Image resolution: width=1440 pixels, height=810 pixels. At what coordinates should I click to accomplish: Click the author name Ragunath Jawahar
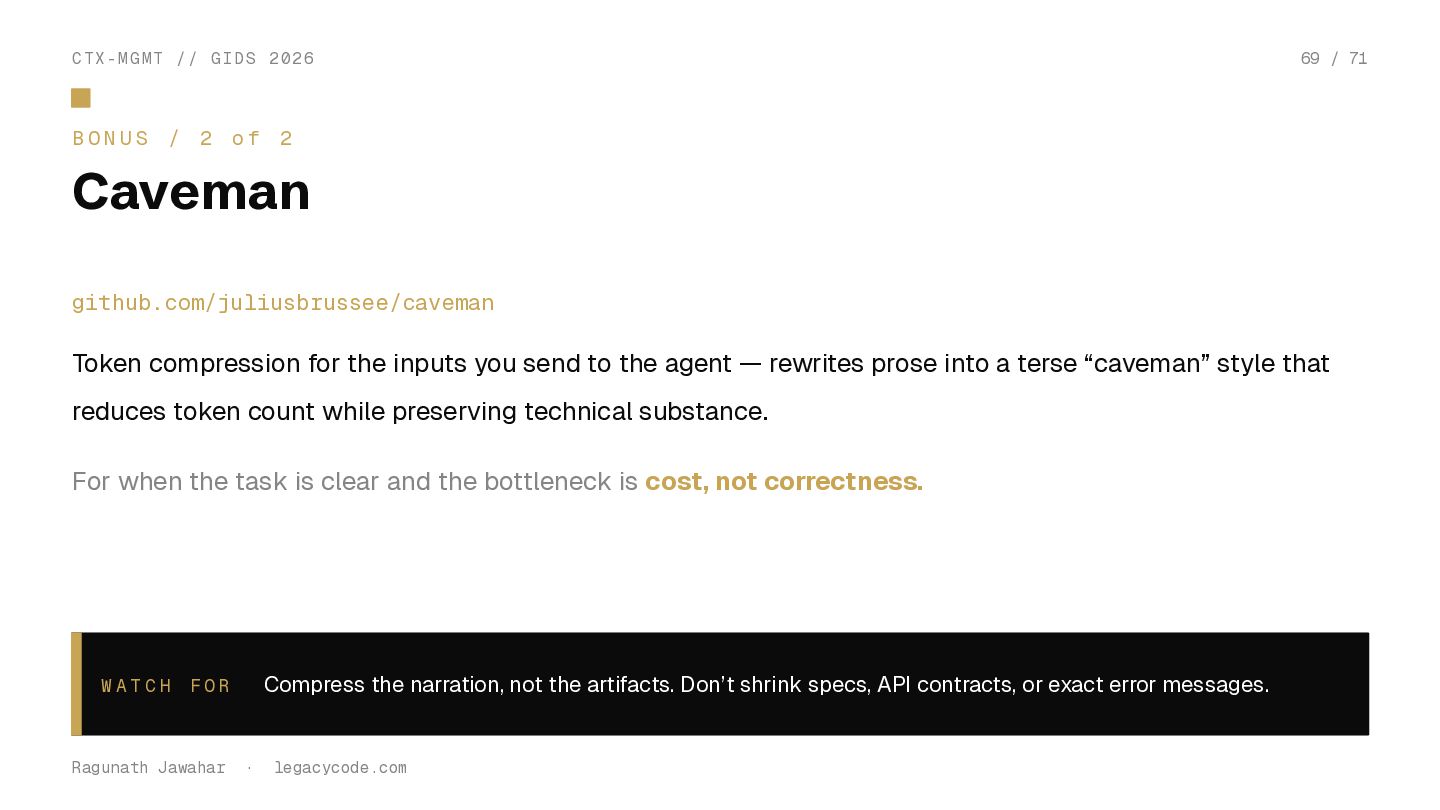click(x=149, y=768)
